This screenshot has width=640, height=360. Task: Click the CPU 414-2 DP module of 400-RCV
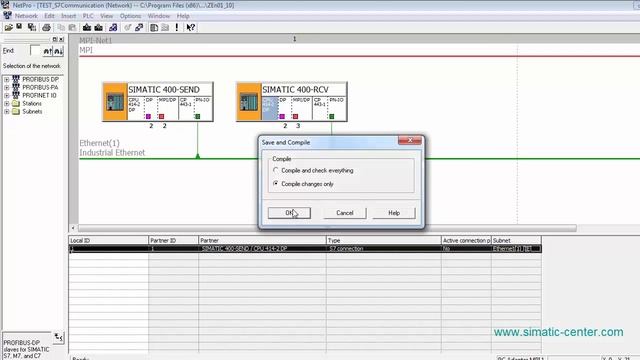tap(270, 108)
